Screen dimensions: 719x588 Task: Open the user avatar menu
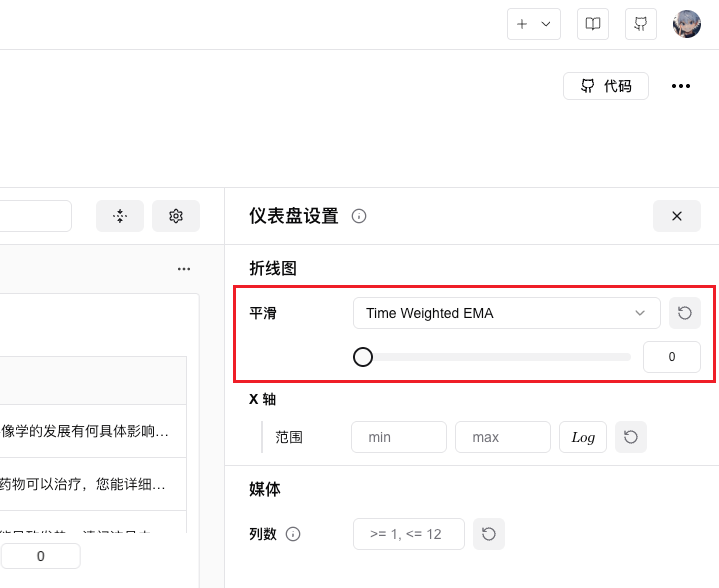pos(687,24)
